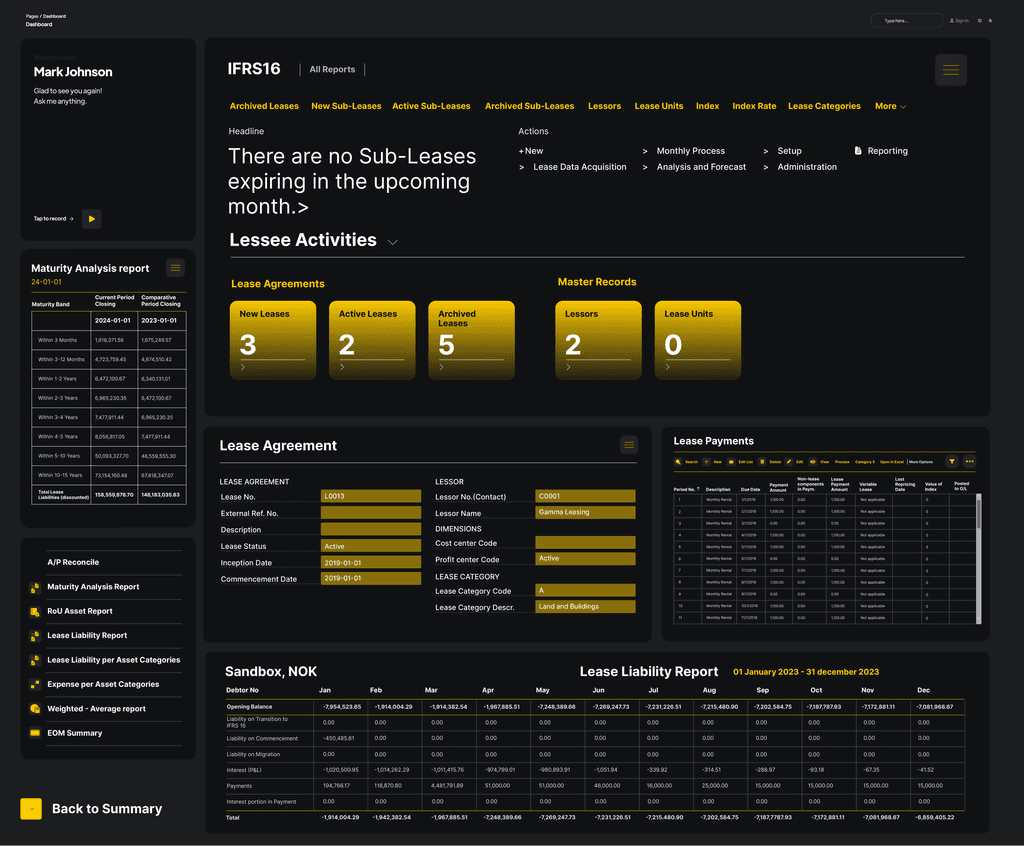1024x846 pixels.
Task: Click the Maturity Analysis report menu icon
Action: (x=175, y=268)
